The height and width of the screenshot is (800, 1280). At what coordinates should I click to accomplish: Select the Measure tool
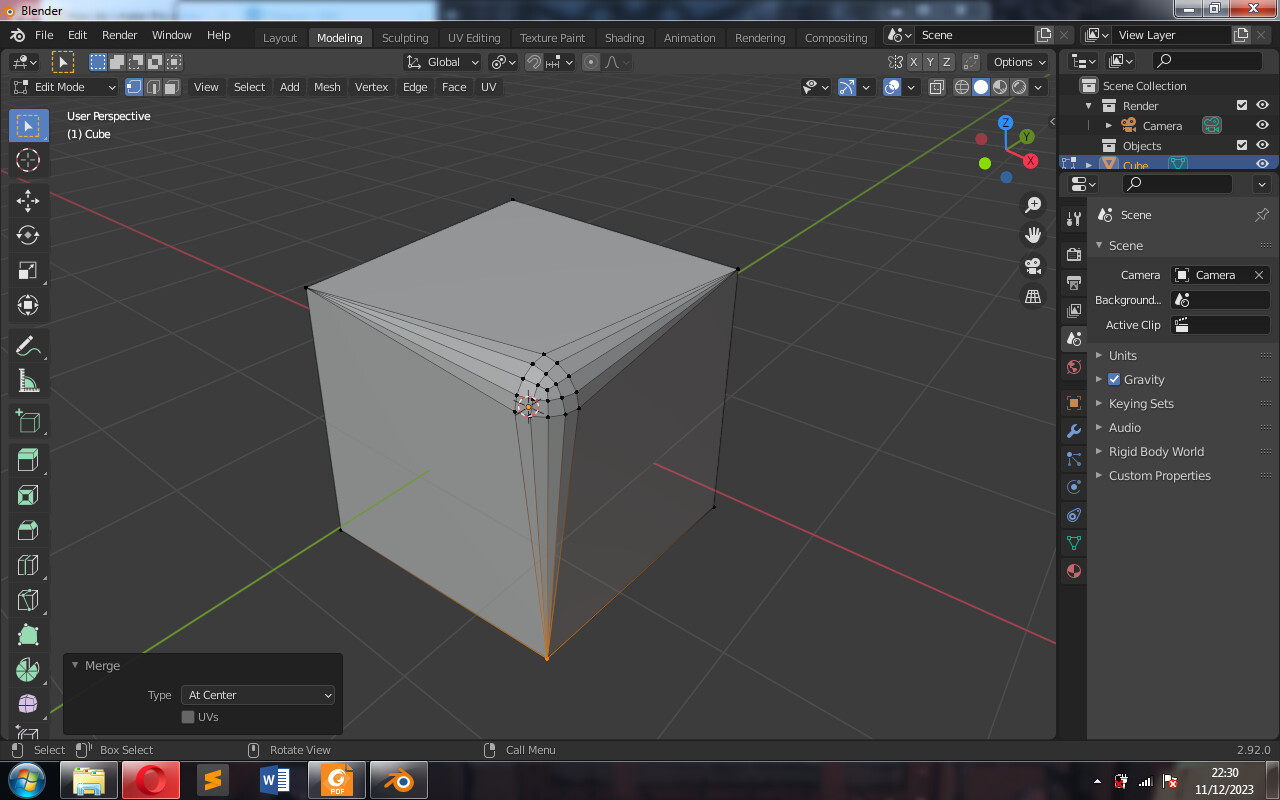[28, 381]
